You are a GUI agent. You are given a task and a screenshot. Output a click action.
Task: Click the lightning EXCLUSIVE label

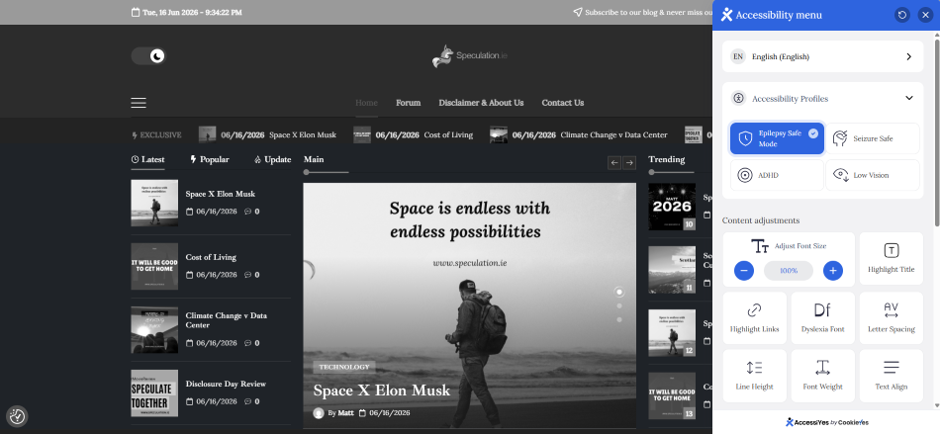click(x=156, y=135)
